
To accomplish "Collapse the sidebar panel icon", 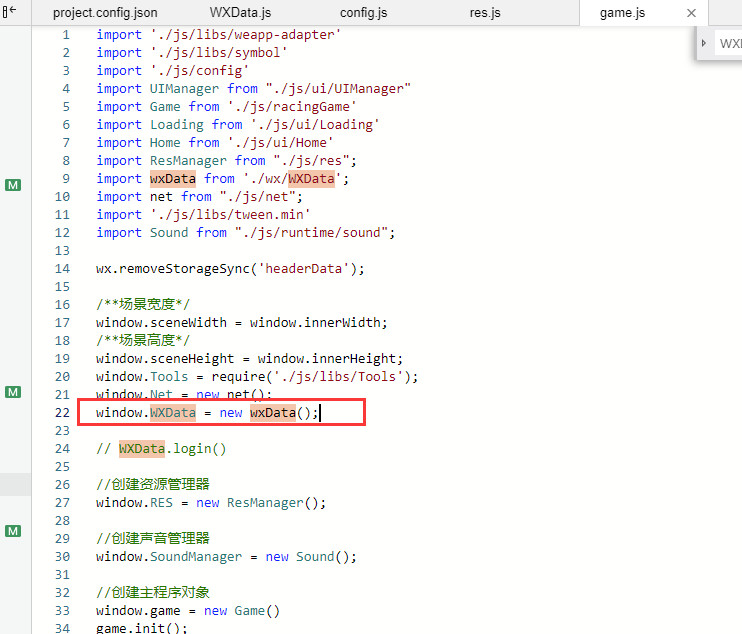I will coord(9,11).
